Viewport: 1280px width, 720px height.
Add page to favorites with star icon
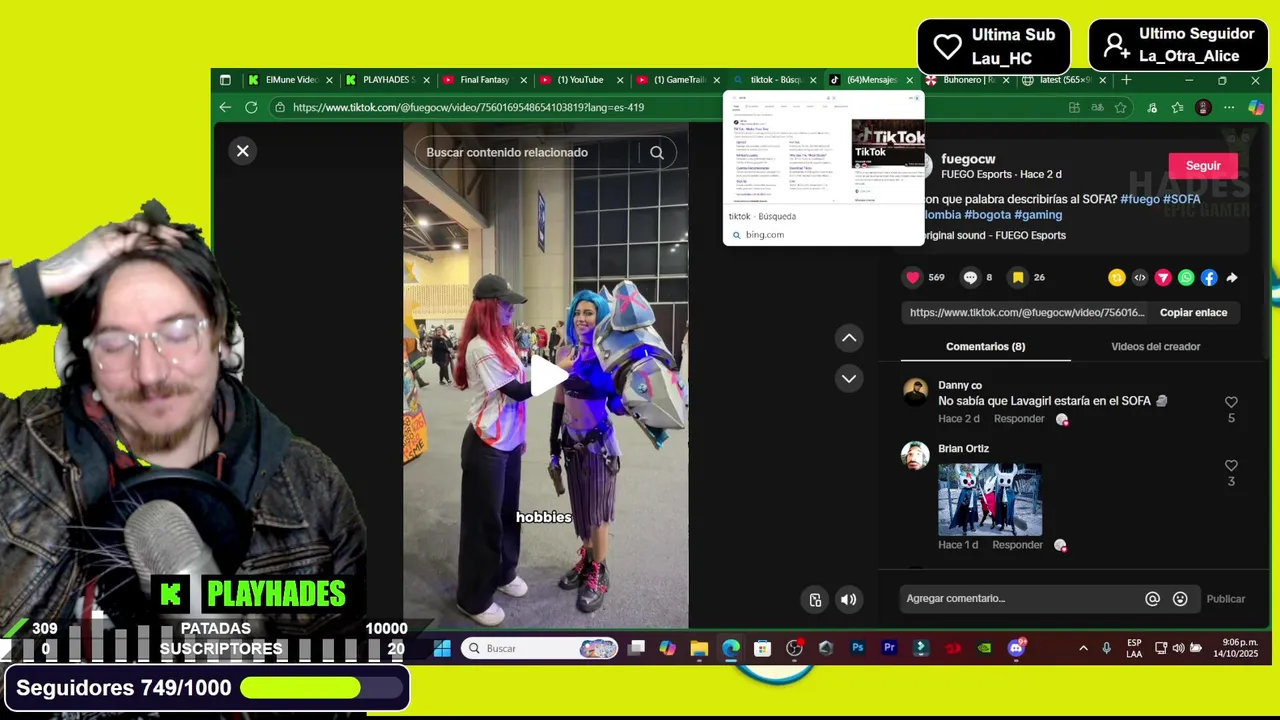tap(1121, 107)
